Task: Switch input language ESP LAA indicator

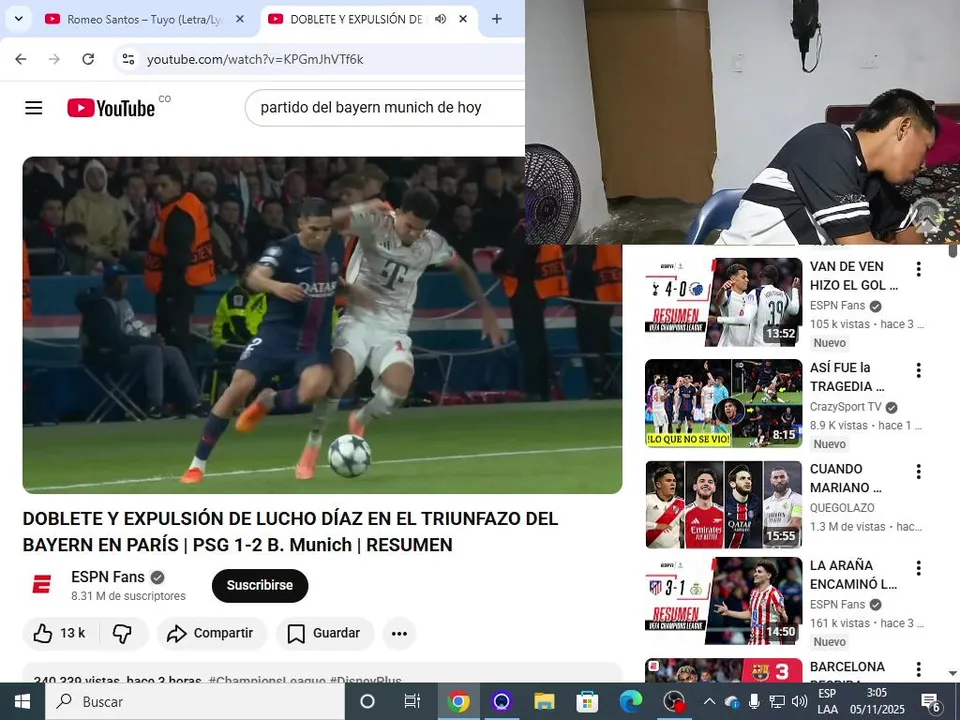Action: pos(828,702)
